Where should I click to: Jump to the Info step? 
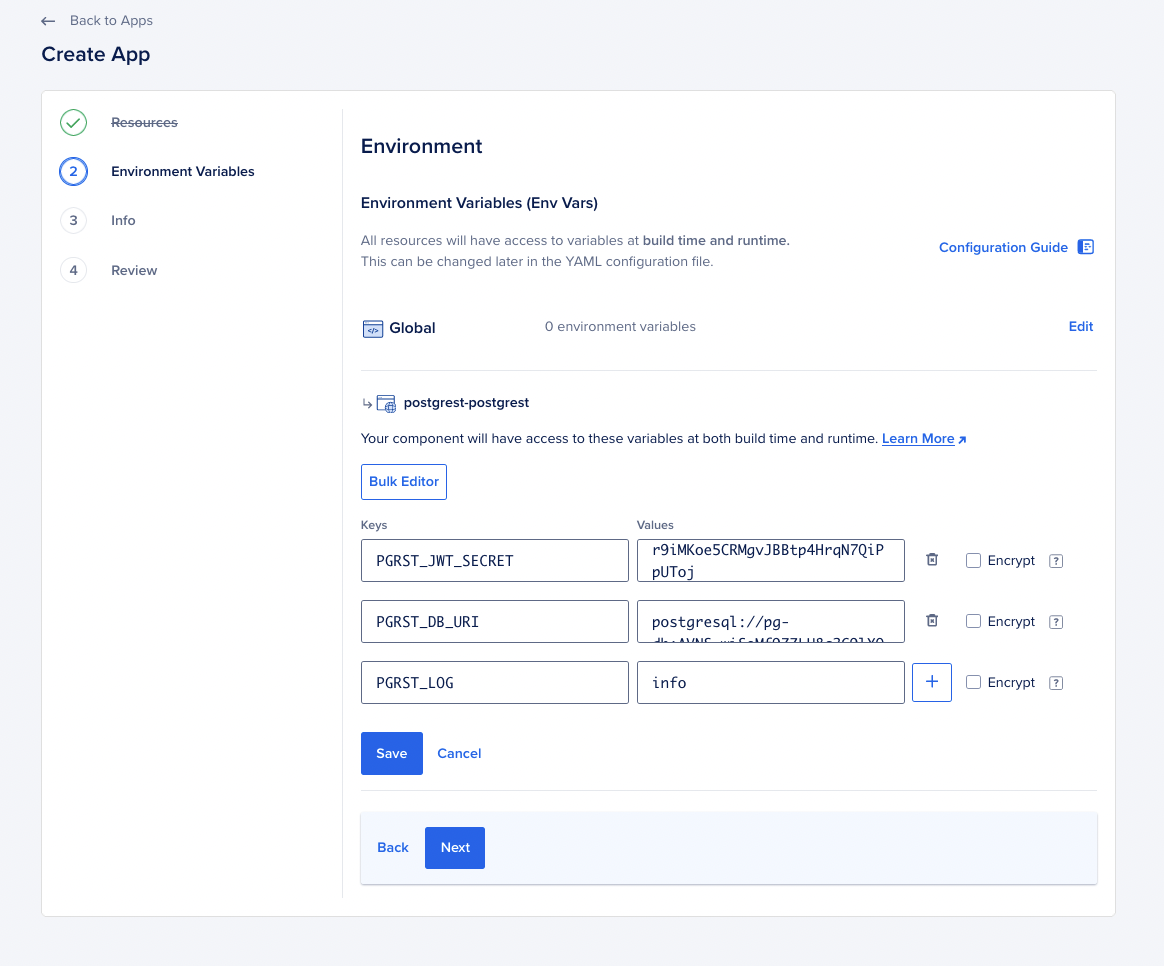(123, 220)
